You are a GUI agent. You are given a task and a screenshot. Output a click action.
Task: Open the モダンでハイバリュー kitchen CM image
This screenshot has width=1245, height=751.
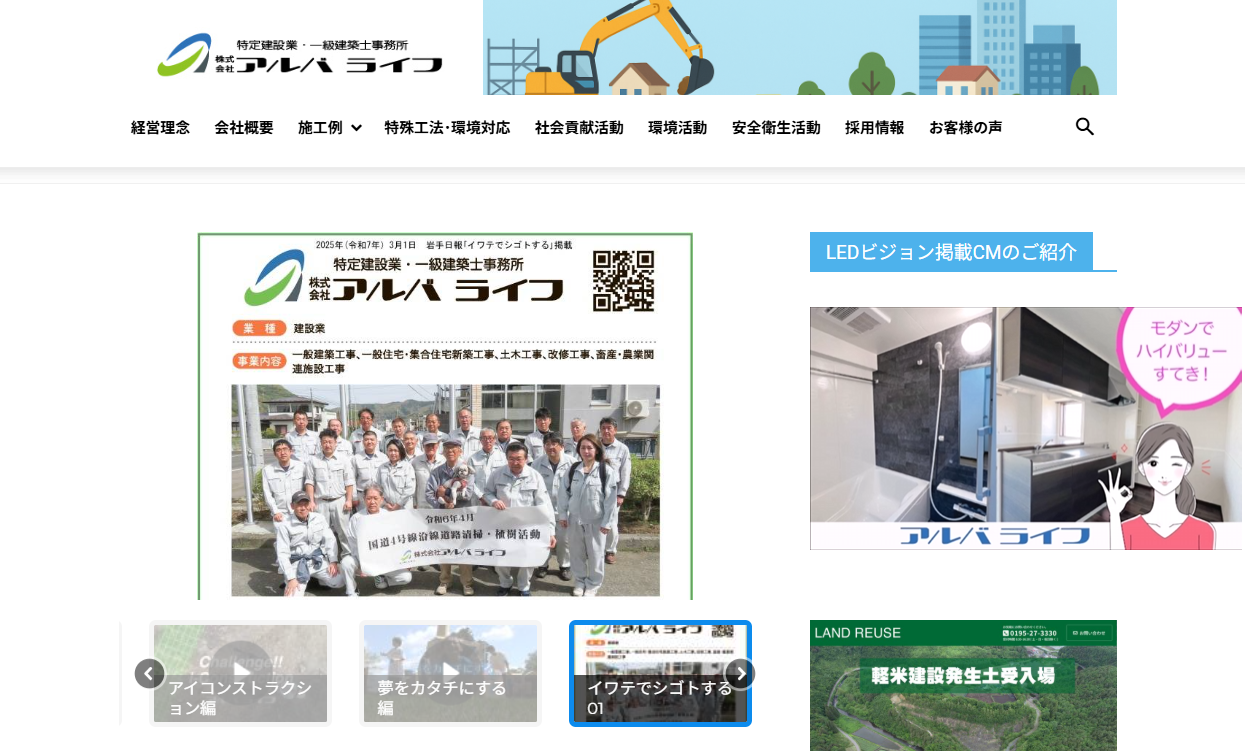[x=1026, y=428]
